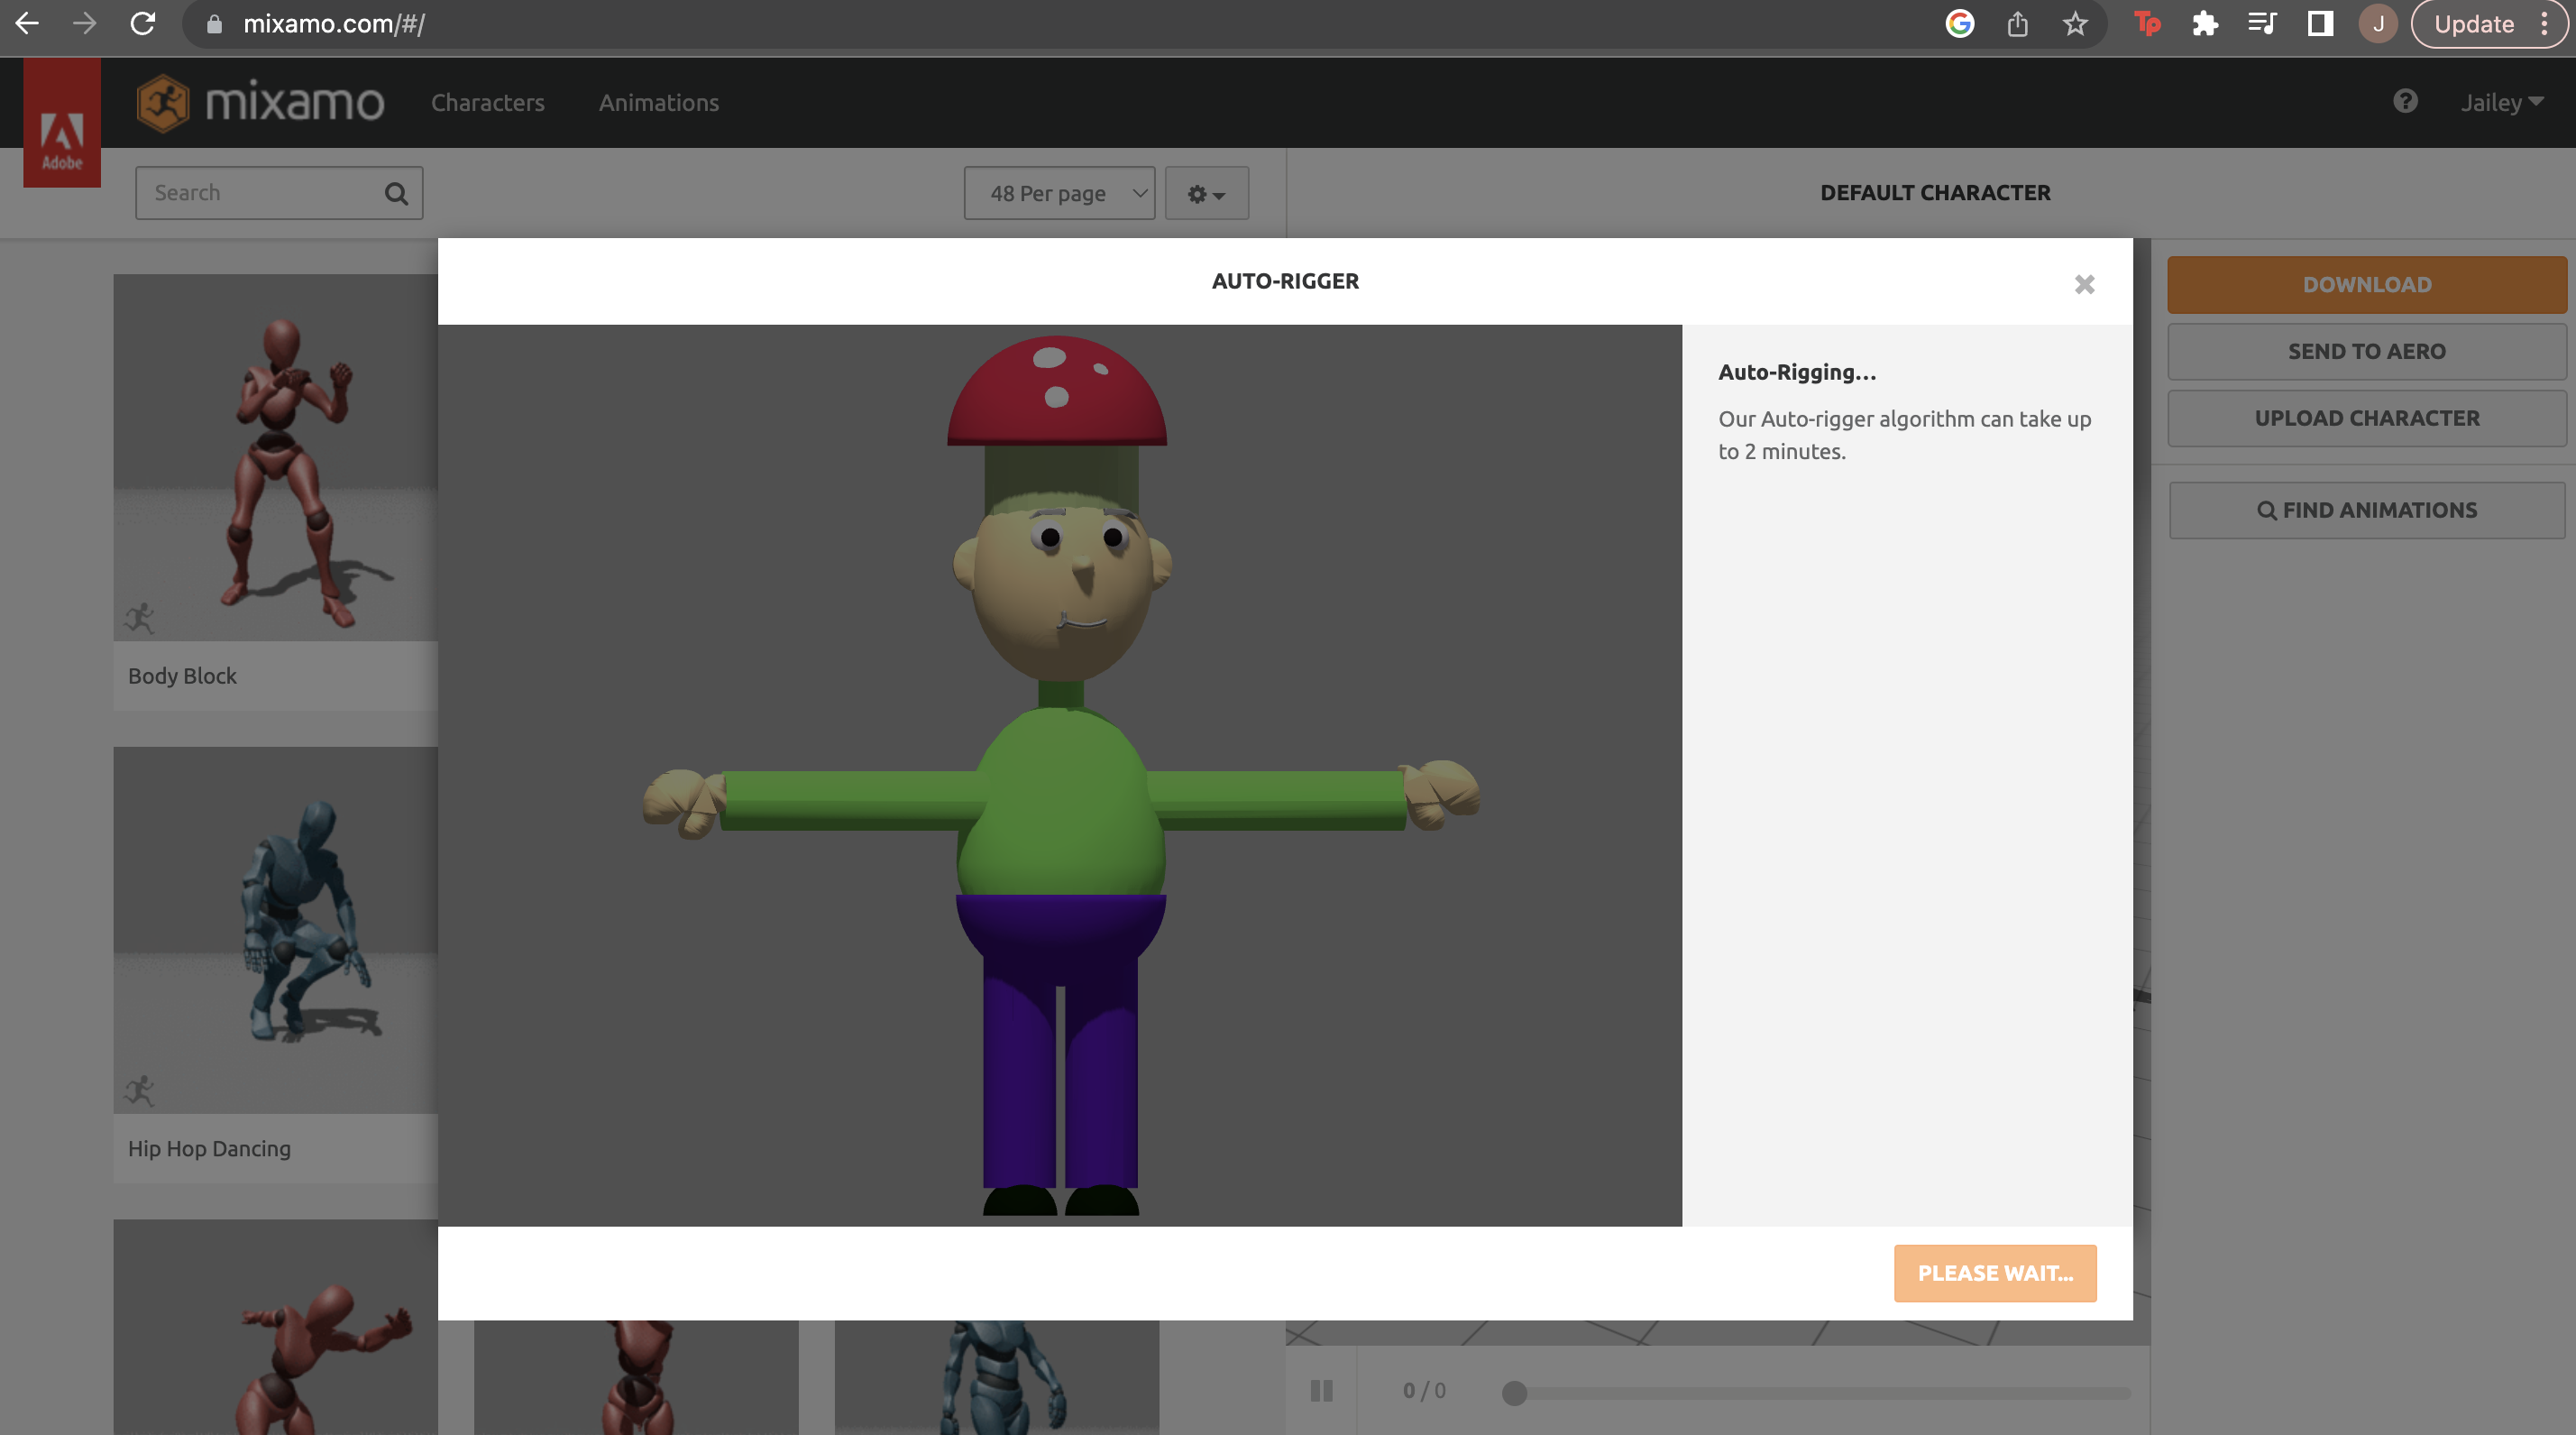Expand the Jailey account menu
The width and height of the screenshot is (2576, 1435).
(x=2502, y=102)
